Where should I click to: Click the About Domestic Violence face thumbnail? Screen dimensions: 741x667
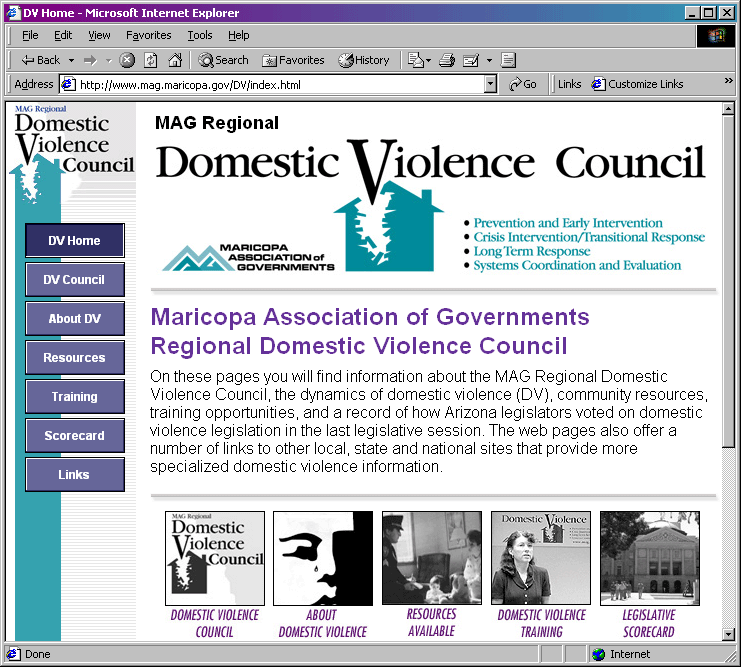click(x=322, y=558)
